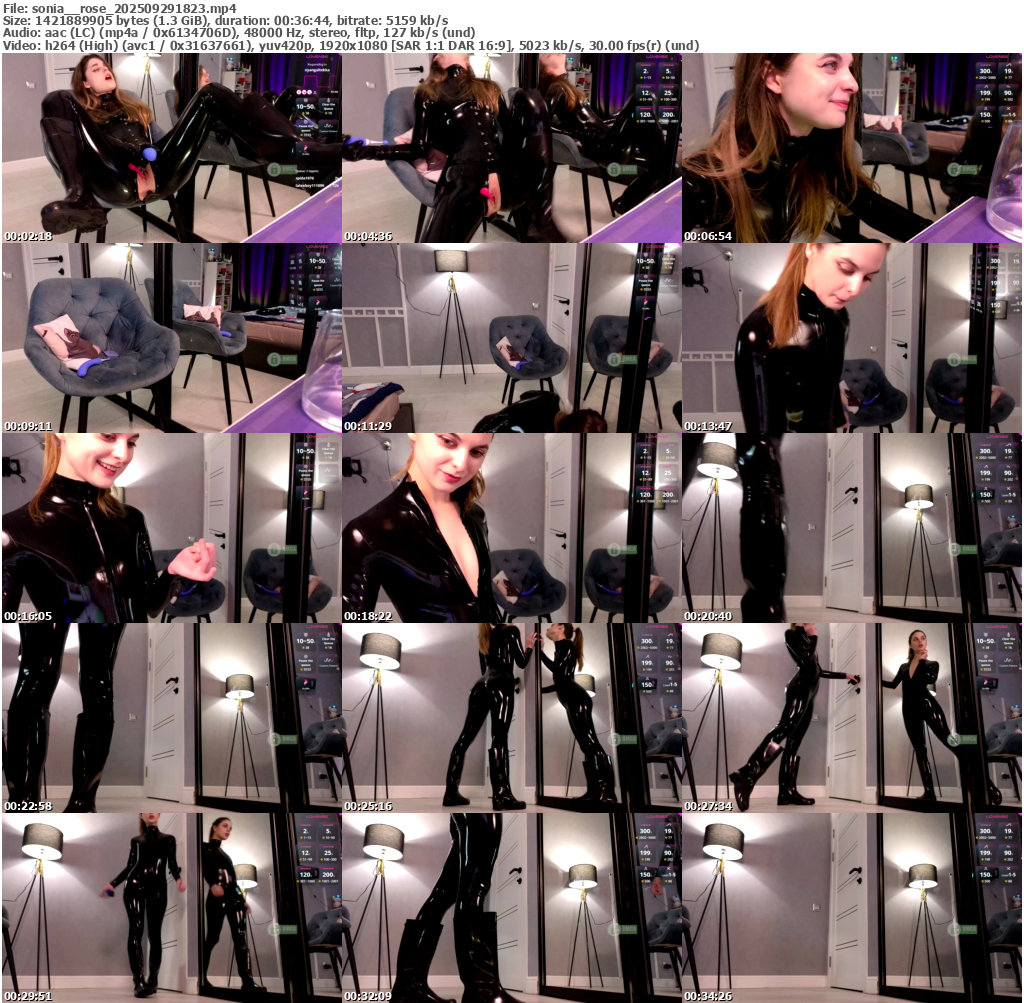Select the frame at 00:13:47
This screenshot has width=1024, height=1003.
(851, 338)
